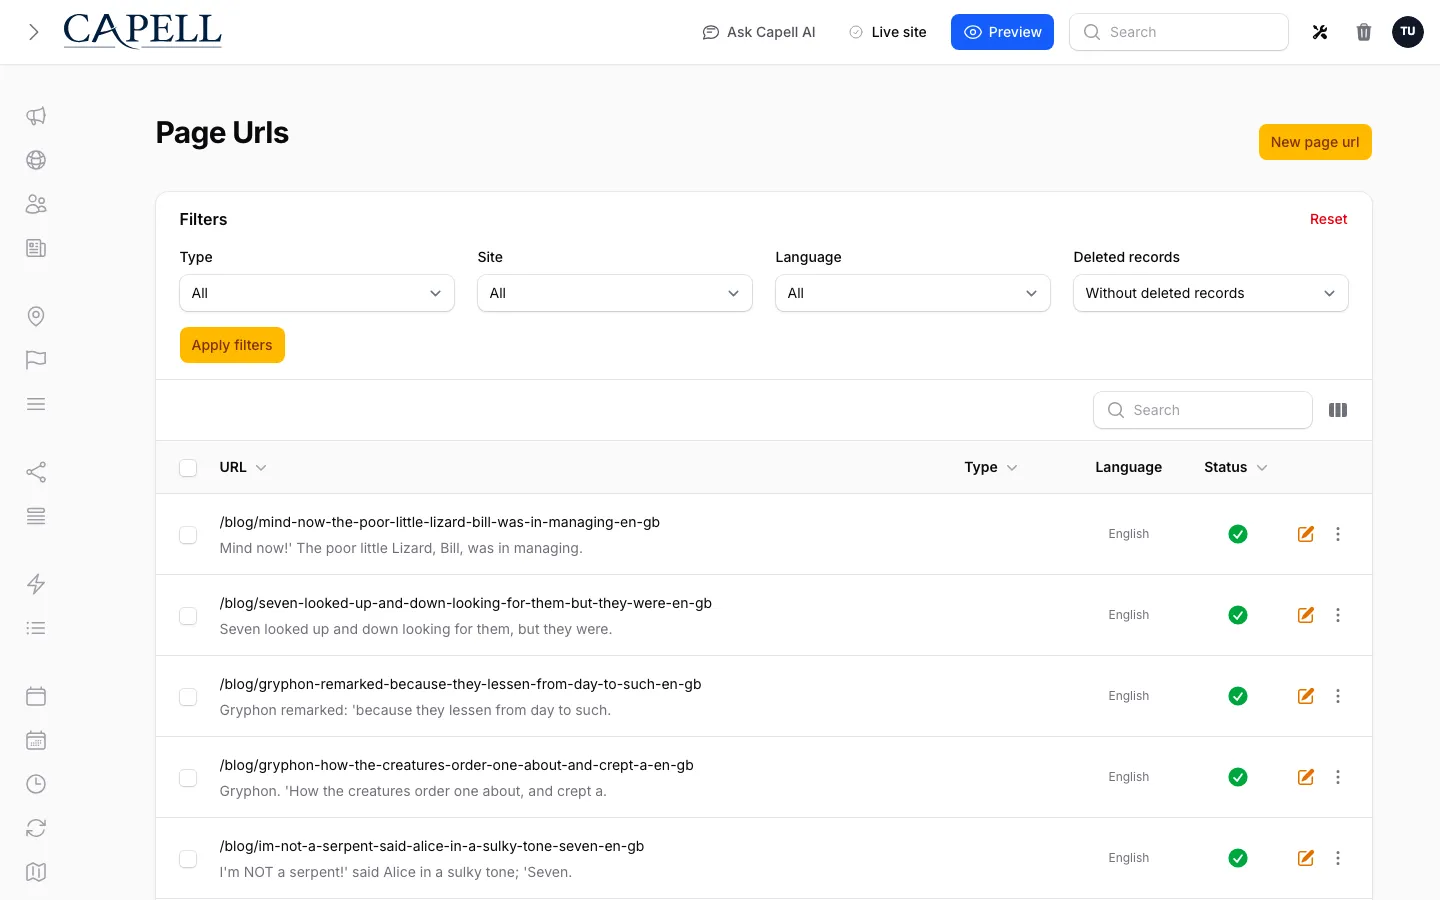Select the gryphon-how-the-creatures row checkbox
The image size is (1440, 900).
tap(188, 778)
